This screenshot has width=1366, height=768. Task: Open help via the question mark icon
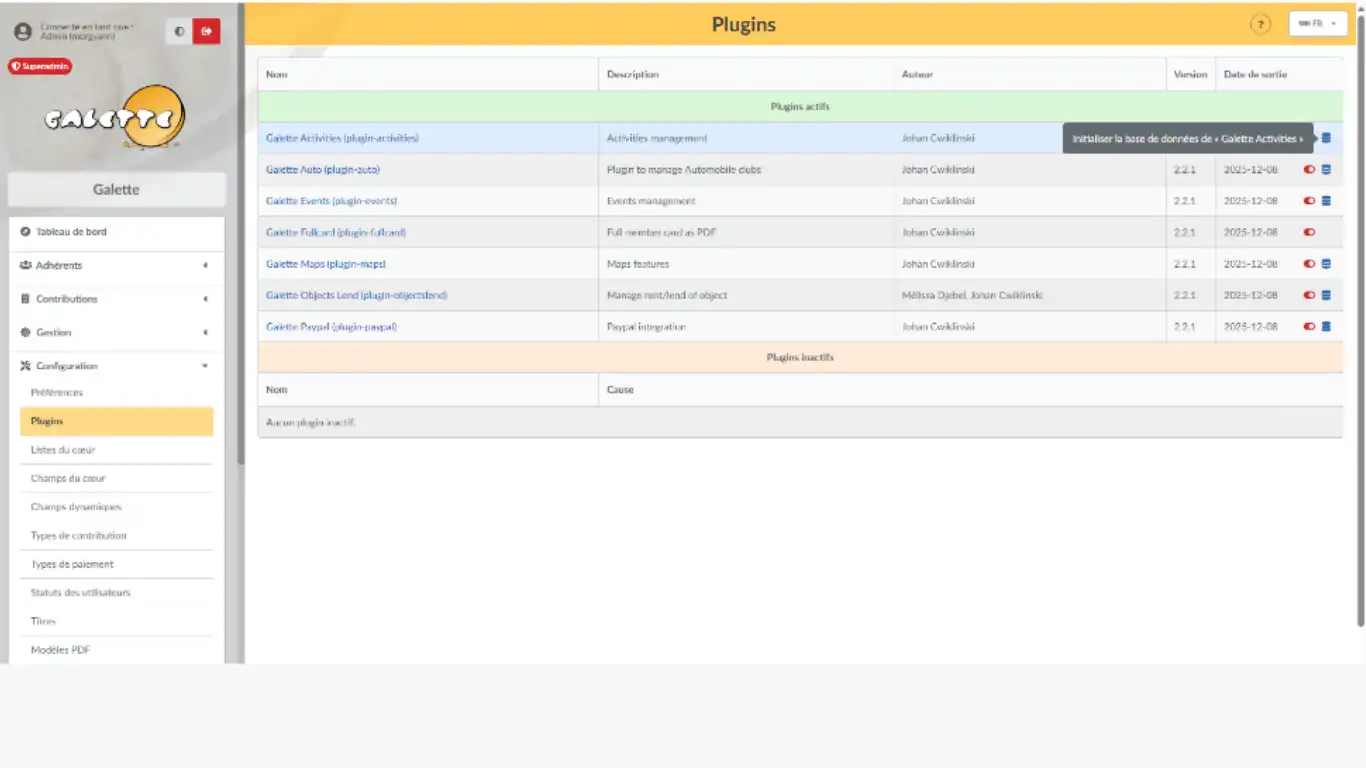(1260, 24)
